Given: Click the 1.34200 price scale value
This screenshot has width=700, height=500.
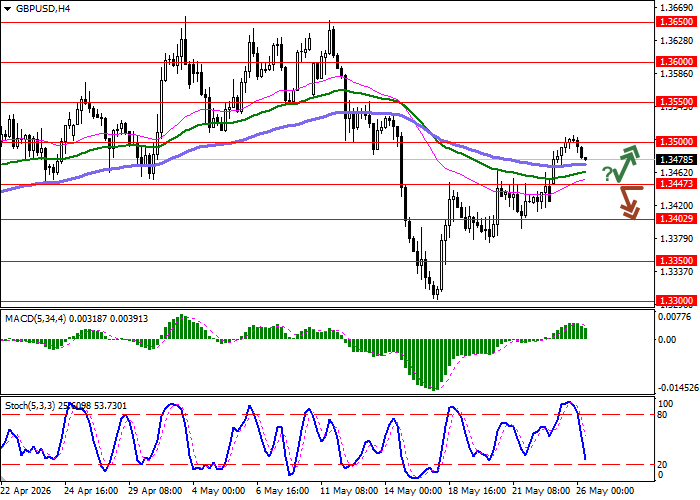Looking at the screenshot, I should [677, 206].
